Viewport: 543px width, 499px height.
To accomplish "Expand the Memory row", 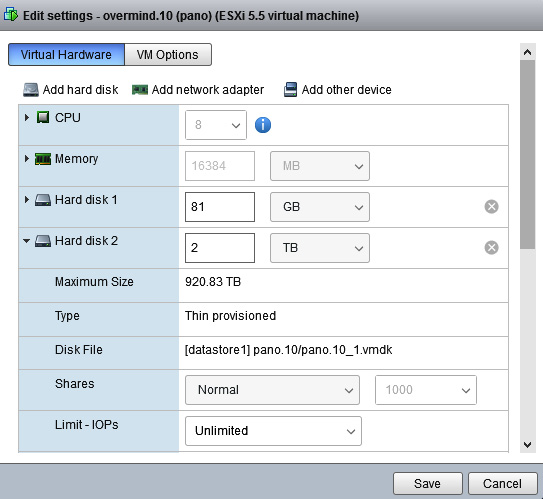I will [27, 159].
